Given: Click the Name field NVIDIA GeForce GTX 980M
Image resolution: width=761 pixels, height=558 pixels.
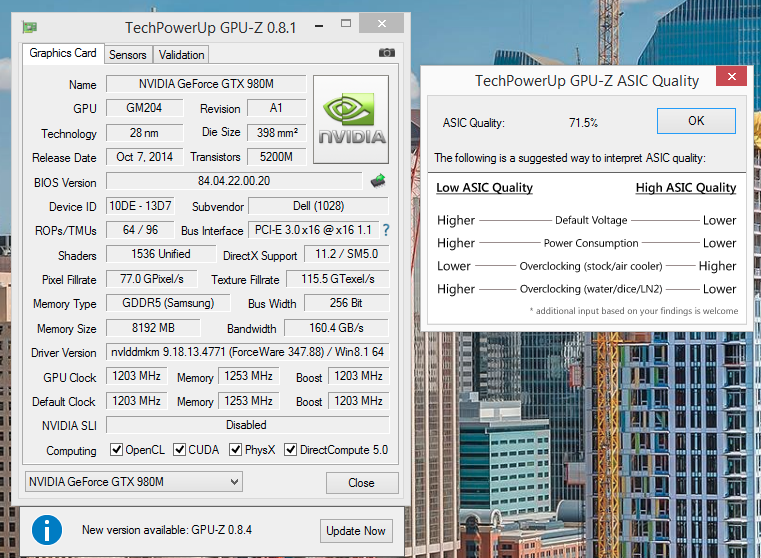Looking at the screenshot, I should (x=206, y=84).
